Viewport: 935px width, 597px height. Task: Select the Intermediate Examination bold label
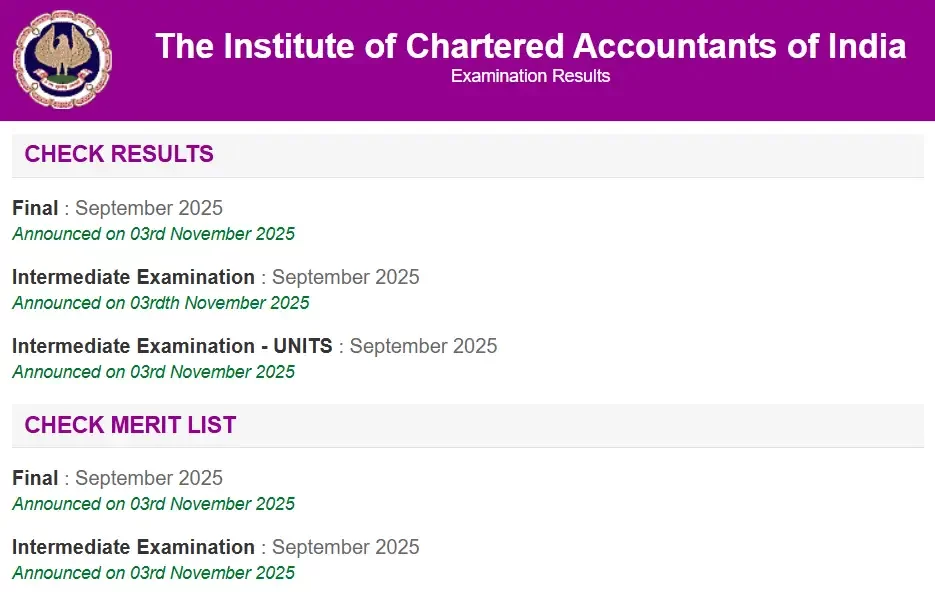(133, 277)
